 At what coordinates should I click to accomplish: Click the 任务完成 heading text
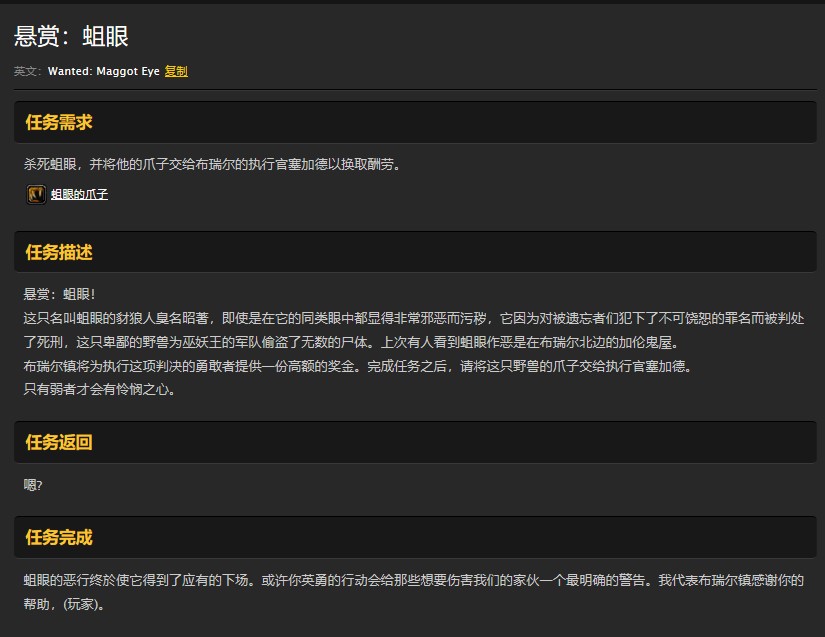click(x=57, y=537)
